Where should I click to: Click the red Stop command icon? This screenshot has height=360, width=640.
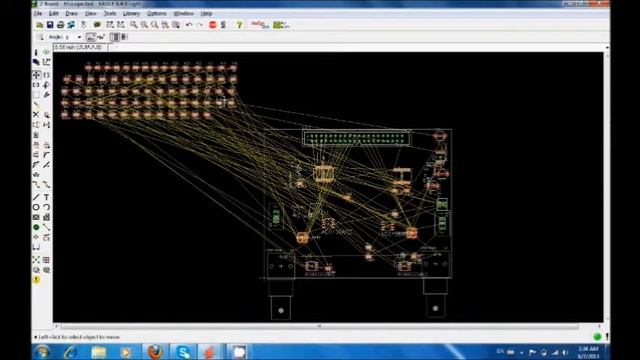click(213, 25)
